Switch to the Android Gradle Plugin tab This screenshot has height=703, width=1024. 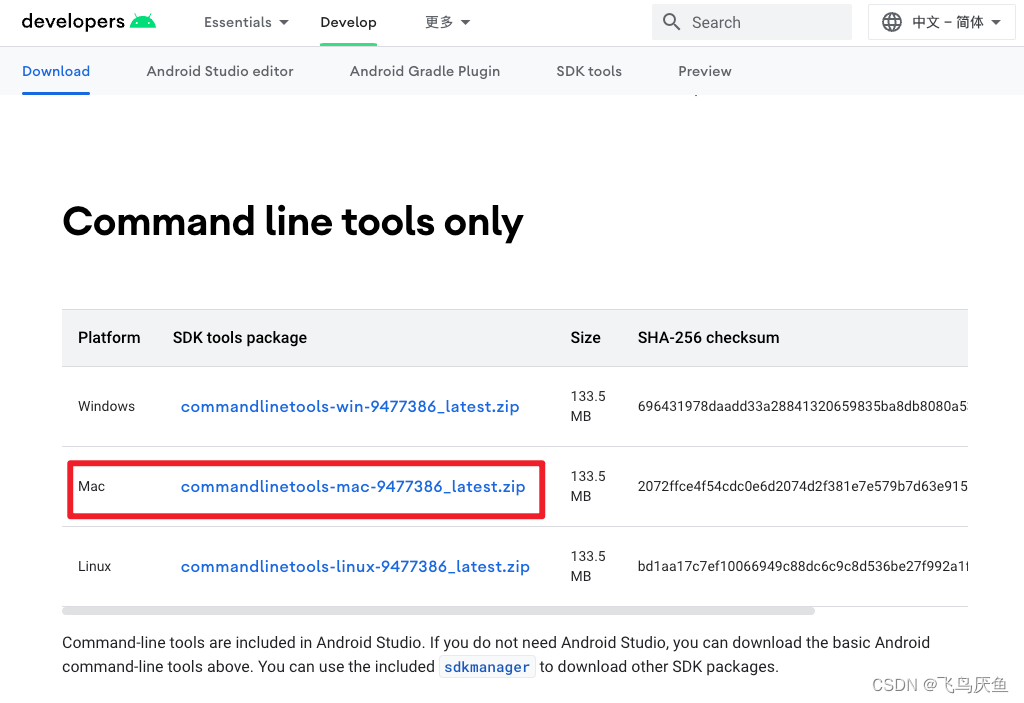point(425,71)
